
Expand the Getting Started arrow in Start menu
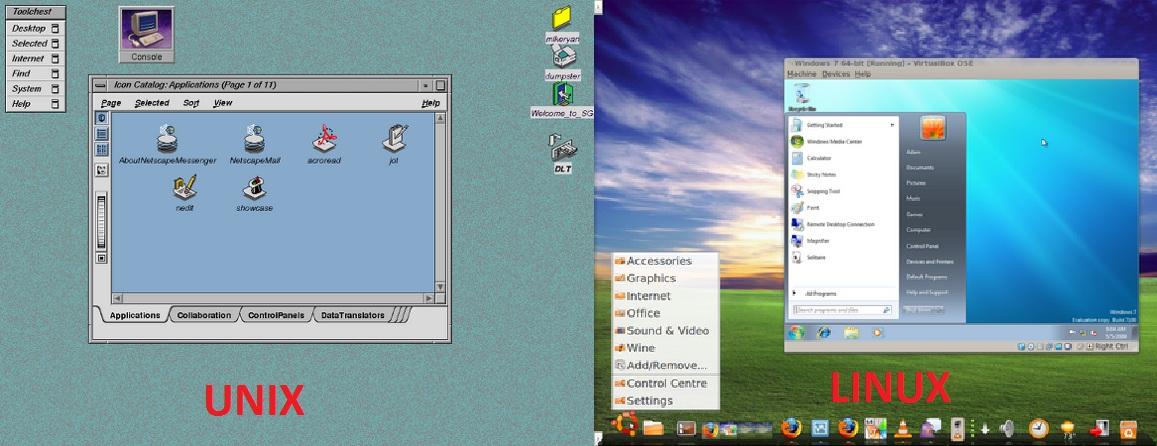892,125
